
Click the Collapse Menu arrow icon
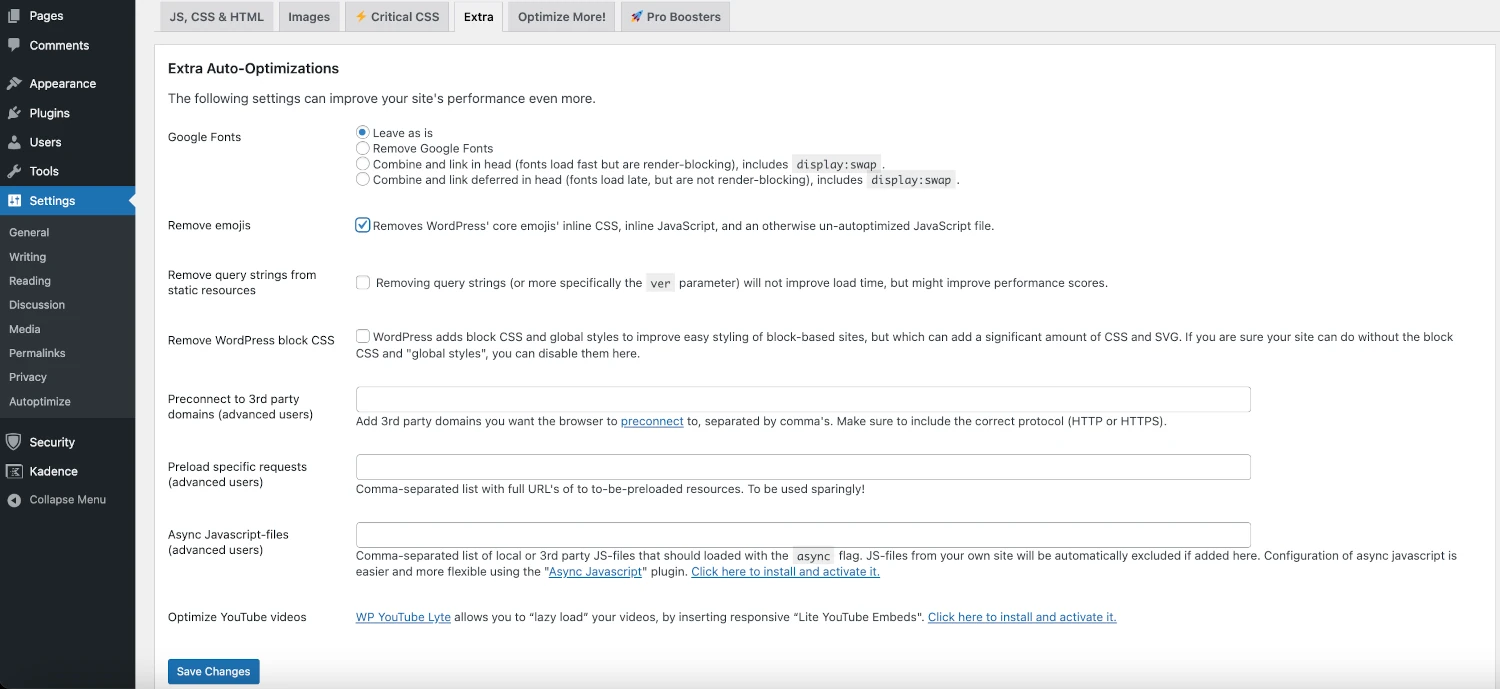(14, 500)
